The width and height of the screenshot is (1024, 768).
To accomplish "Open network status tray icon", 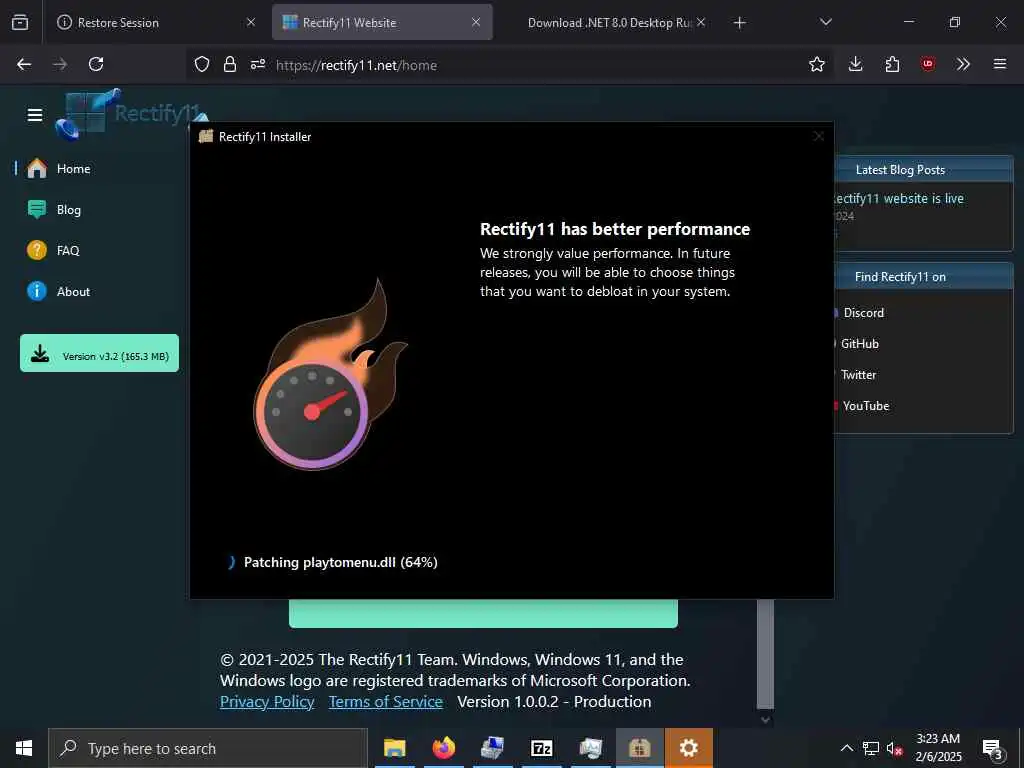I will click(871, 748).
